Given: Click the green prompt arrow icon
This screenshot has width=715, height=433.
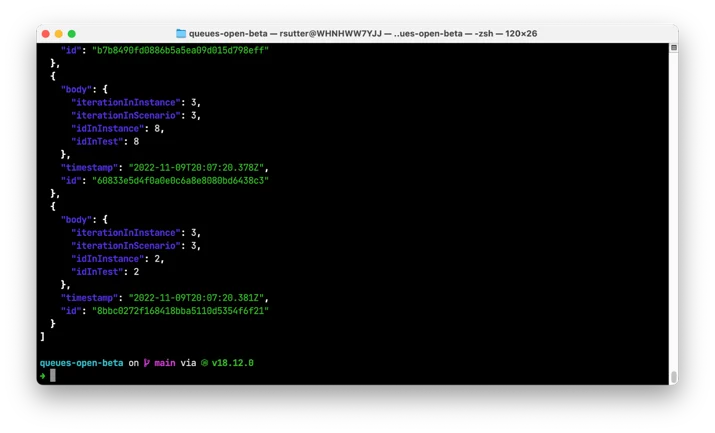Looking at the screenshot, I should coord(43,376).
